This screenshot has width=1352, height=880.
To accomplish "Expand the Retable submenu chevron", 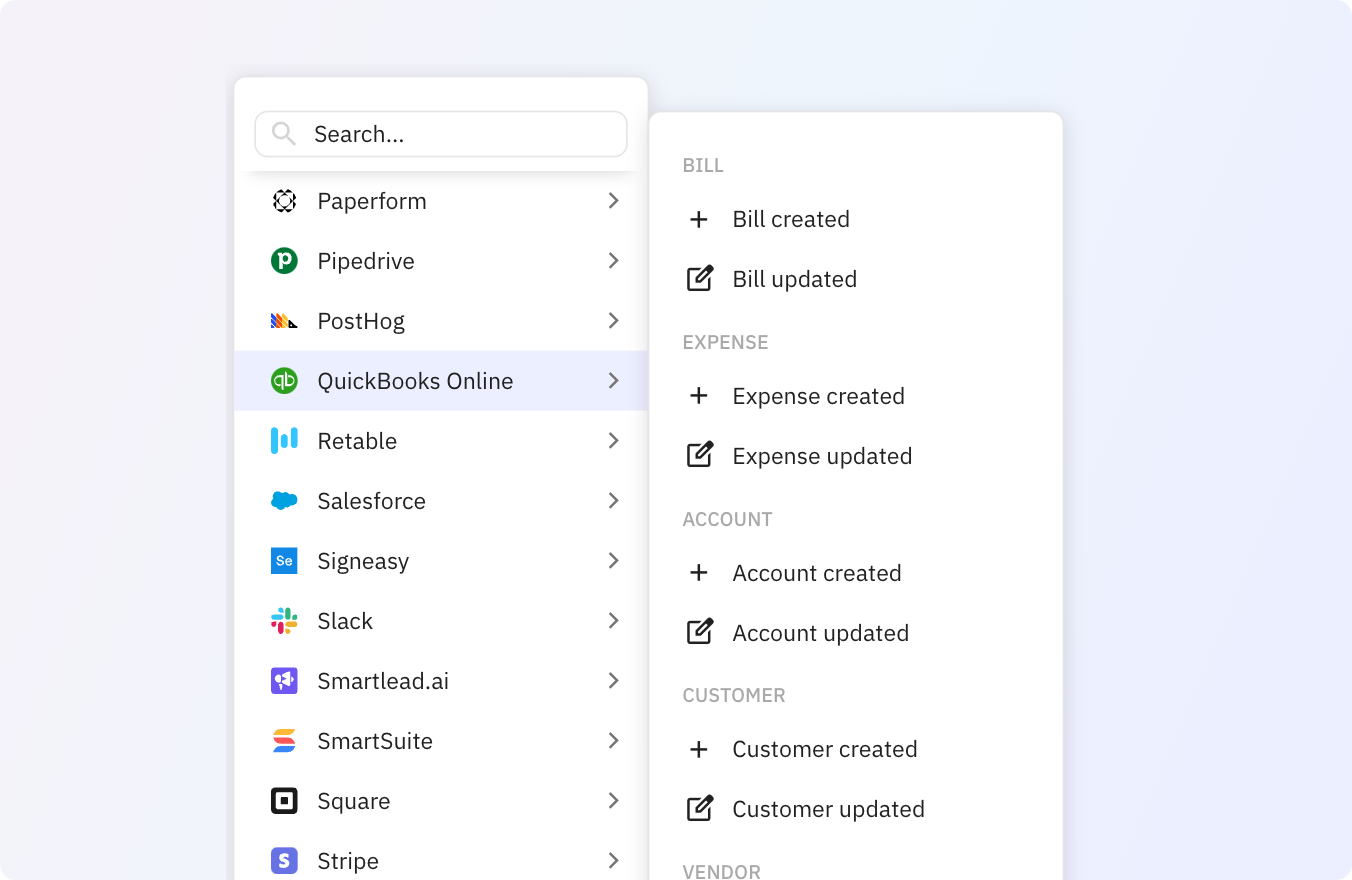I will [x=614, y=441].
